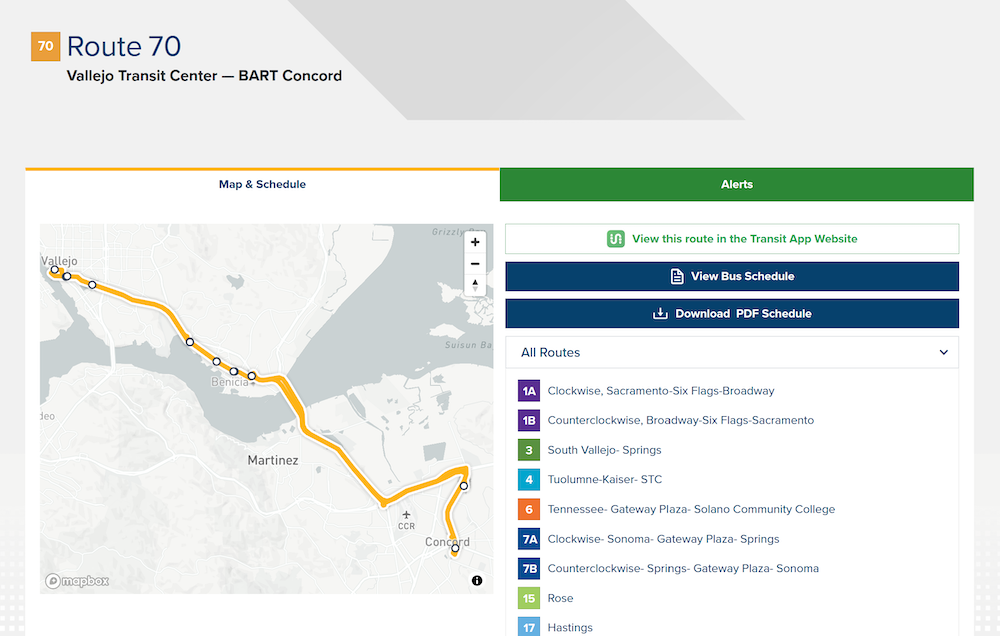This screenshot has width=1000, height=636.
Task: Click the Vallejo Transit Center stop marker
Action: click(55, 270)
